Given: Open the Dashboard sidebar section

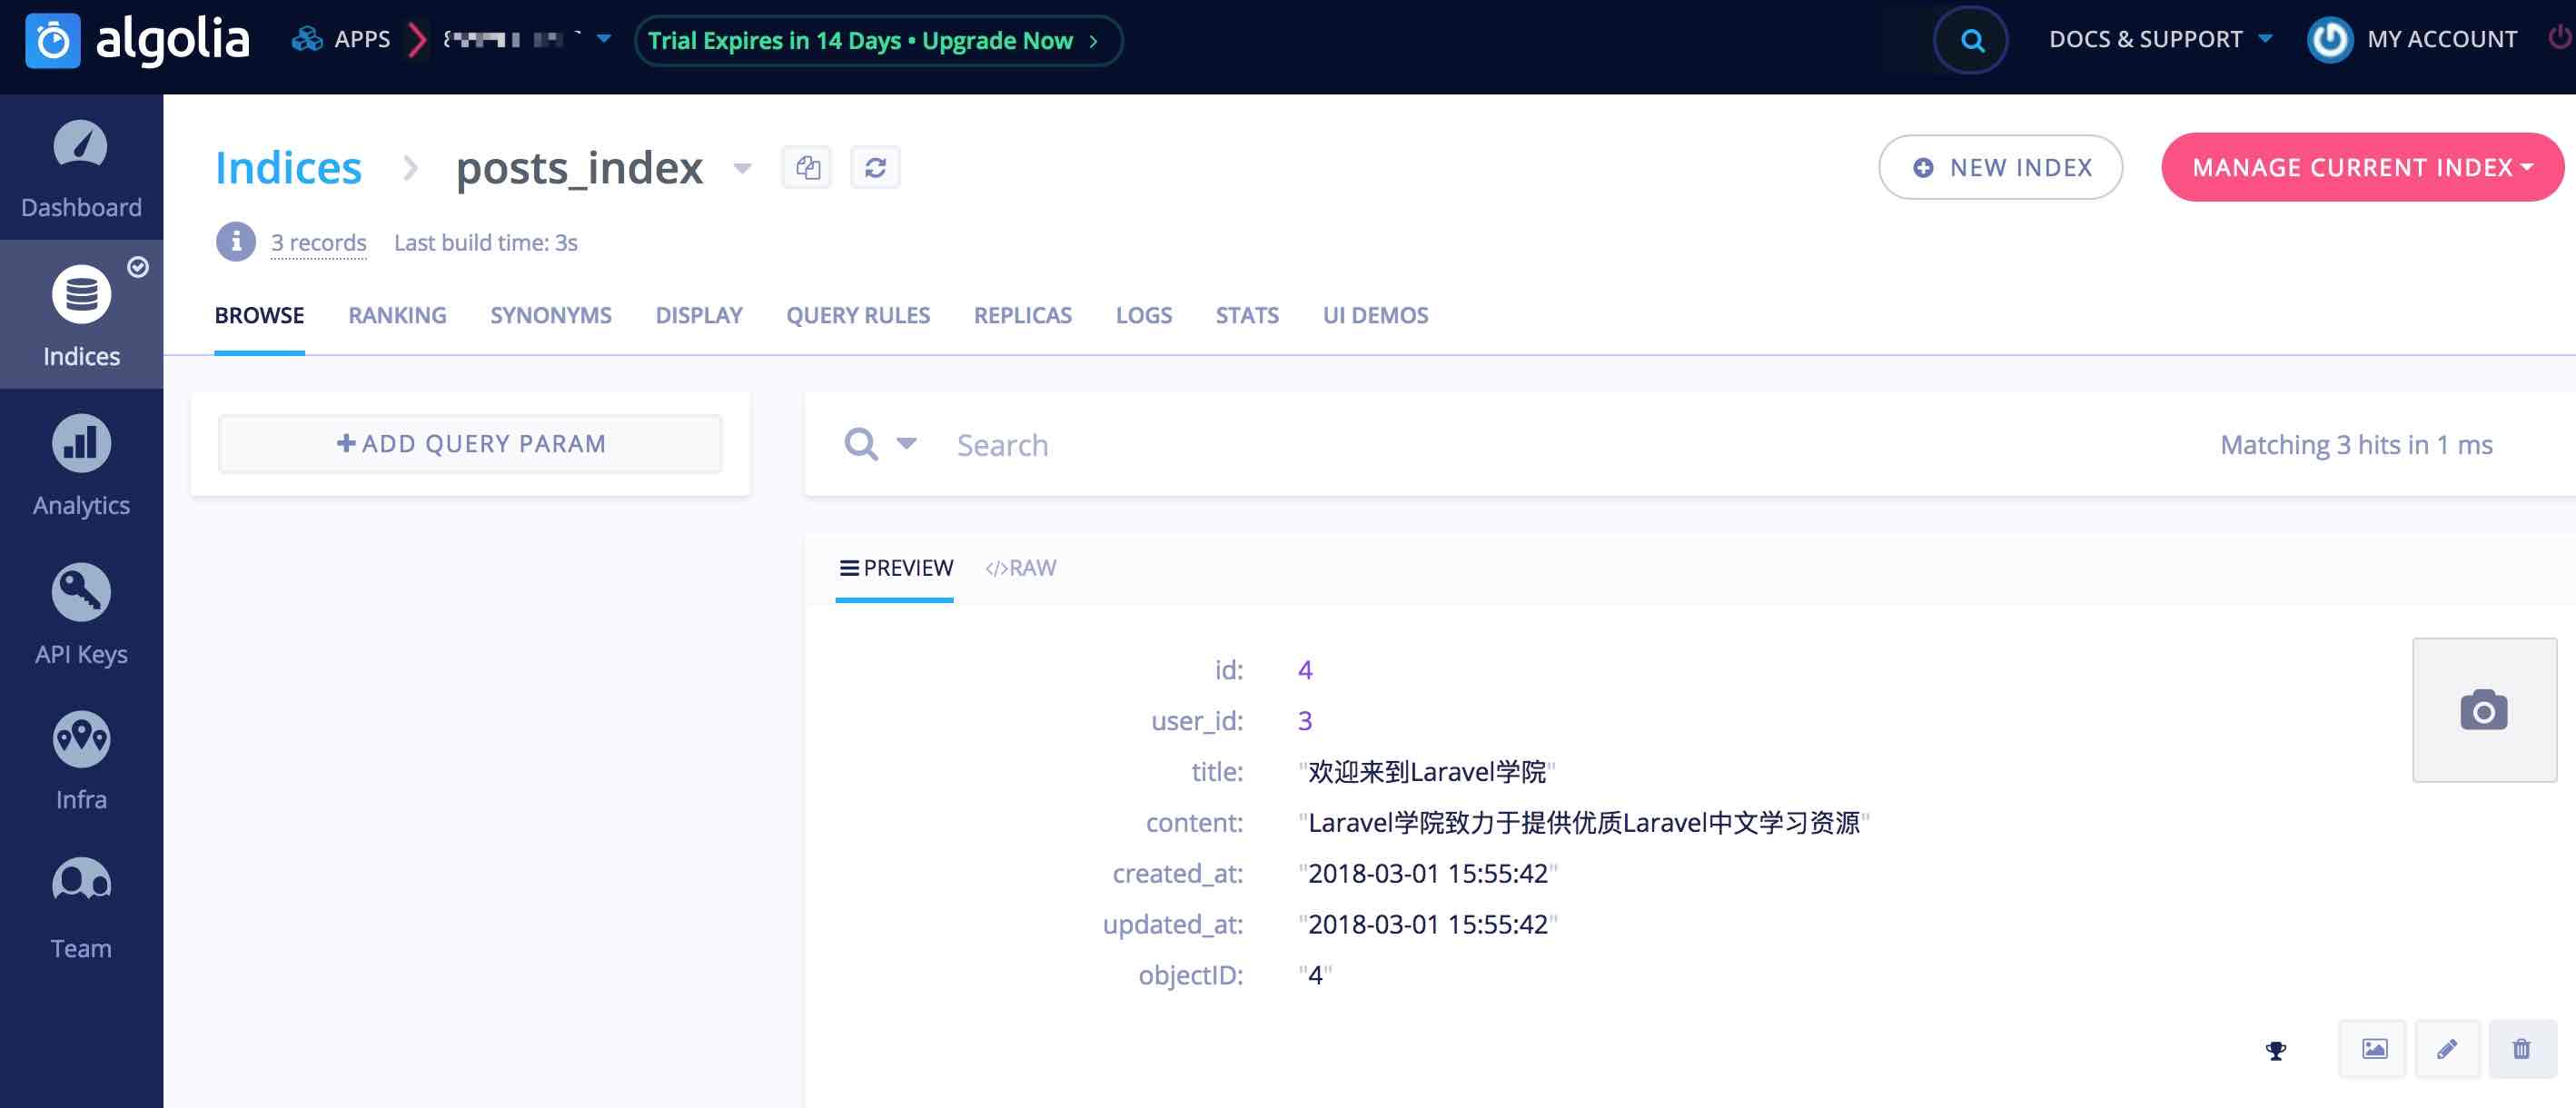Looking at the screenshot, I should 81,170.
